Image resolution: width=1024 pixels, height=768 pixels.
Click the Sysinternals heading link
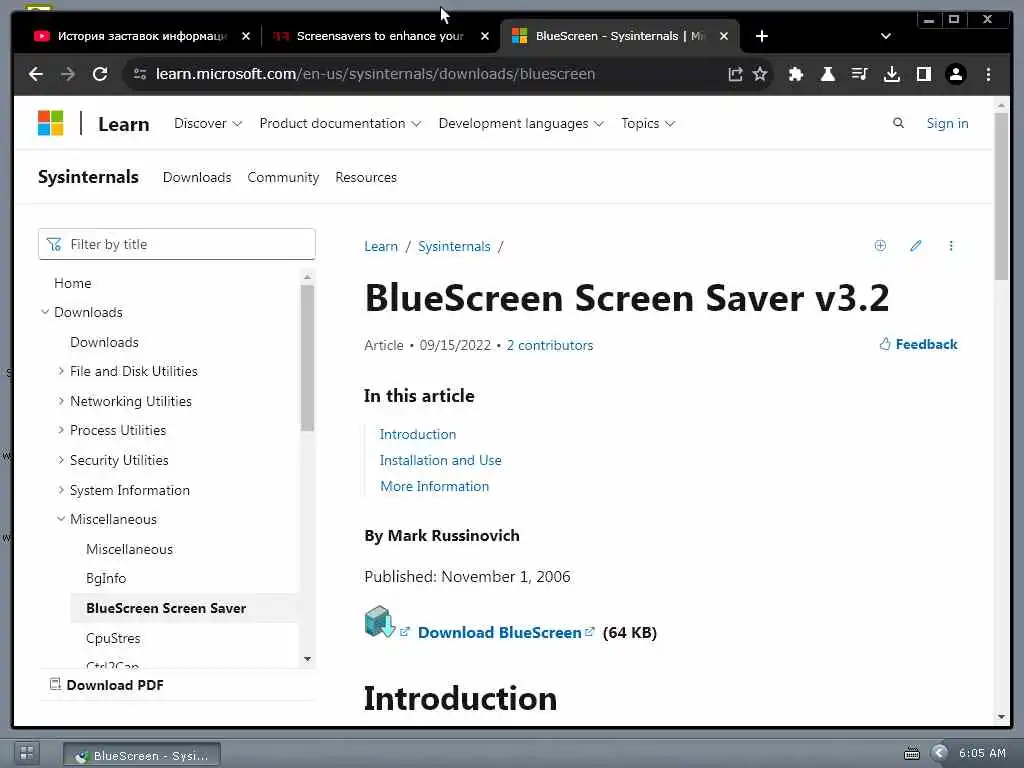pos(88,177)
